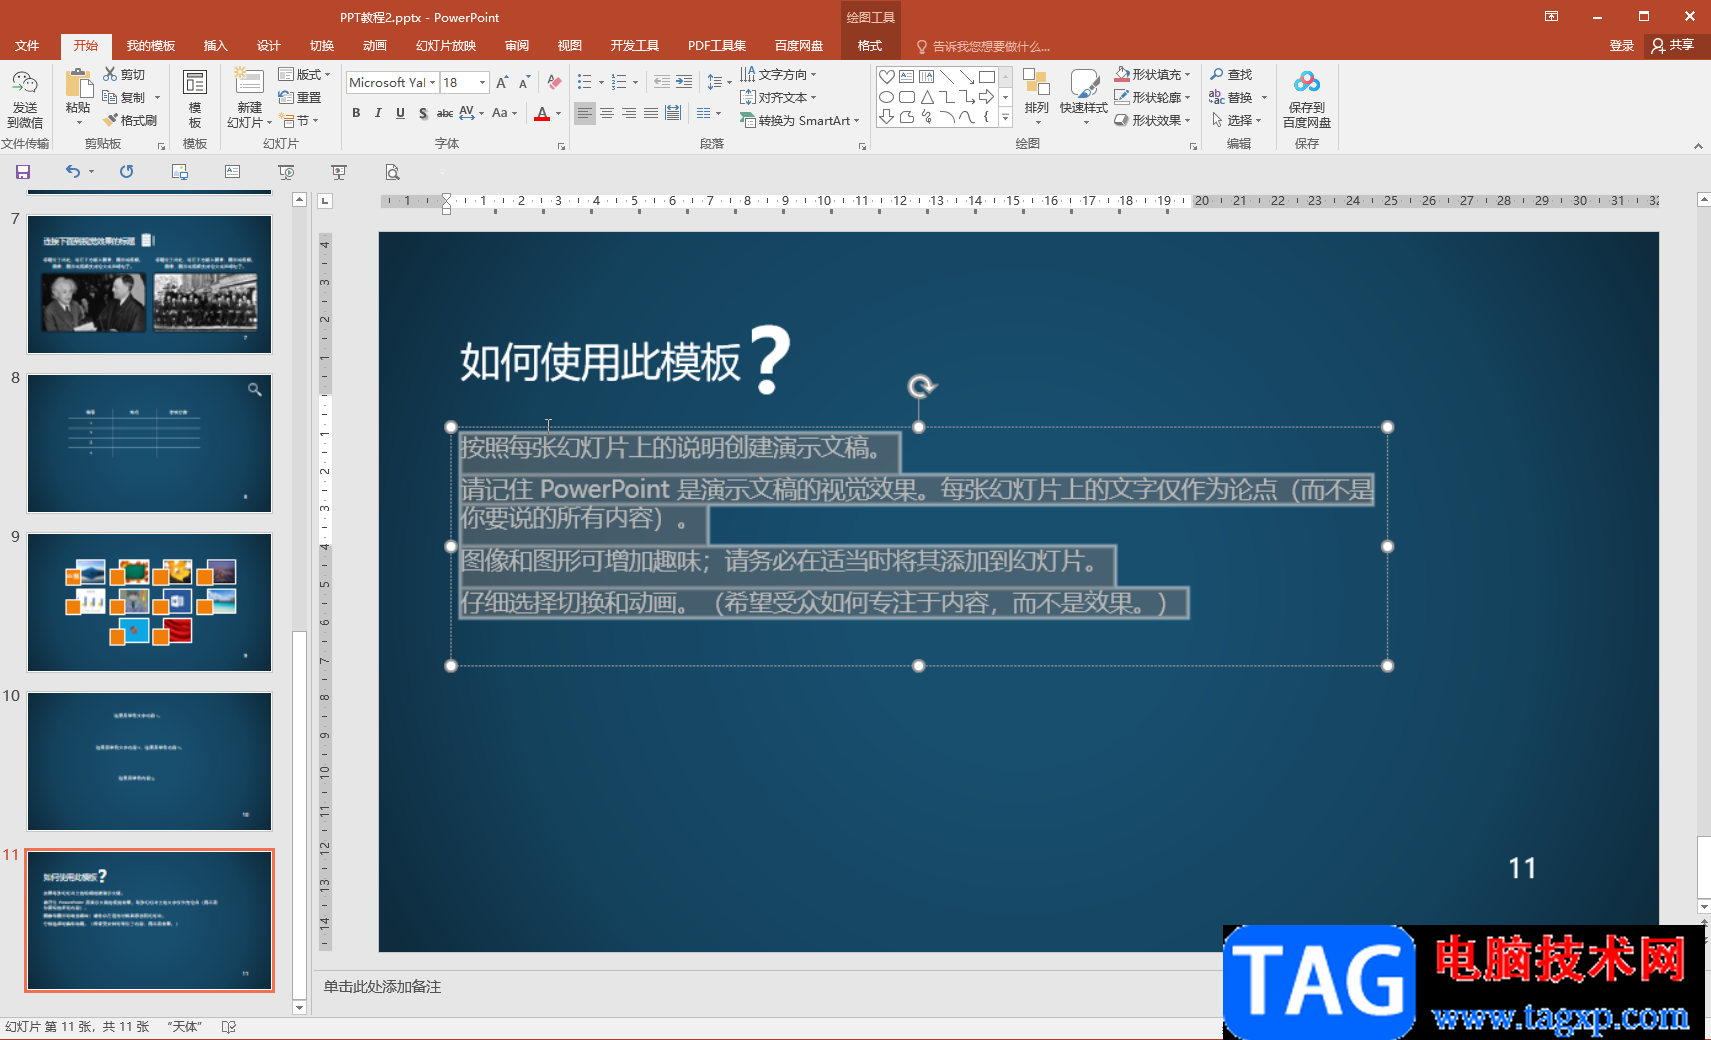Pick the oval shape in shapes gallery
The height and width of the screenshot is (1040, 1711).
(x=886, y=97)
